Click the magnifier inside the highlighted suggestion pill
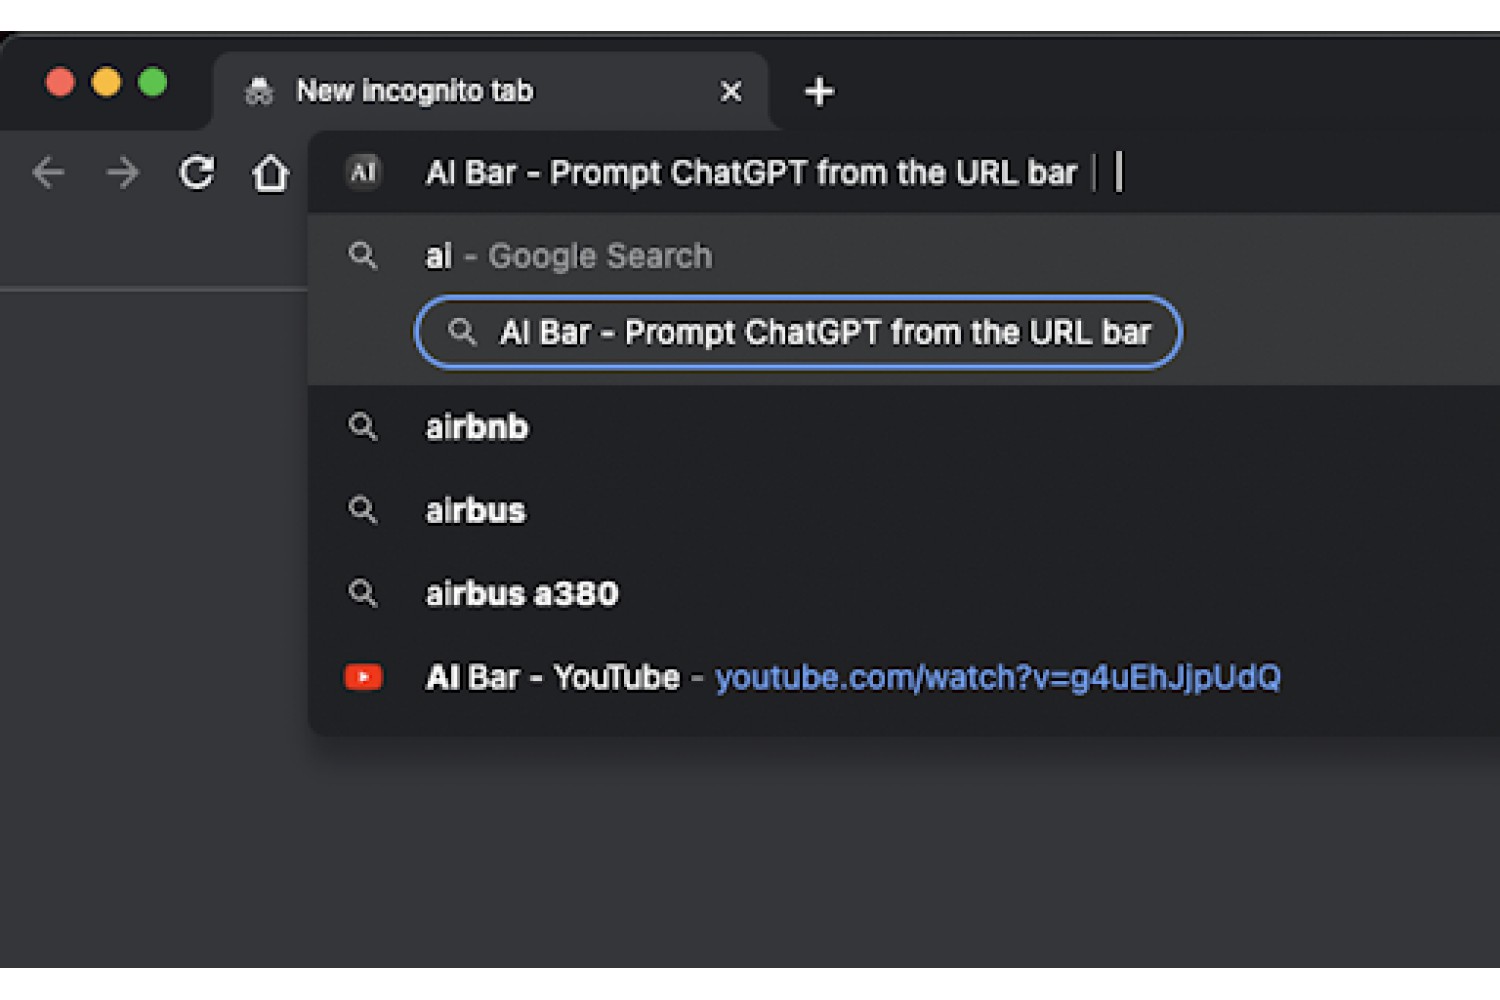The image size is (1500, 1000). point(462,332)
